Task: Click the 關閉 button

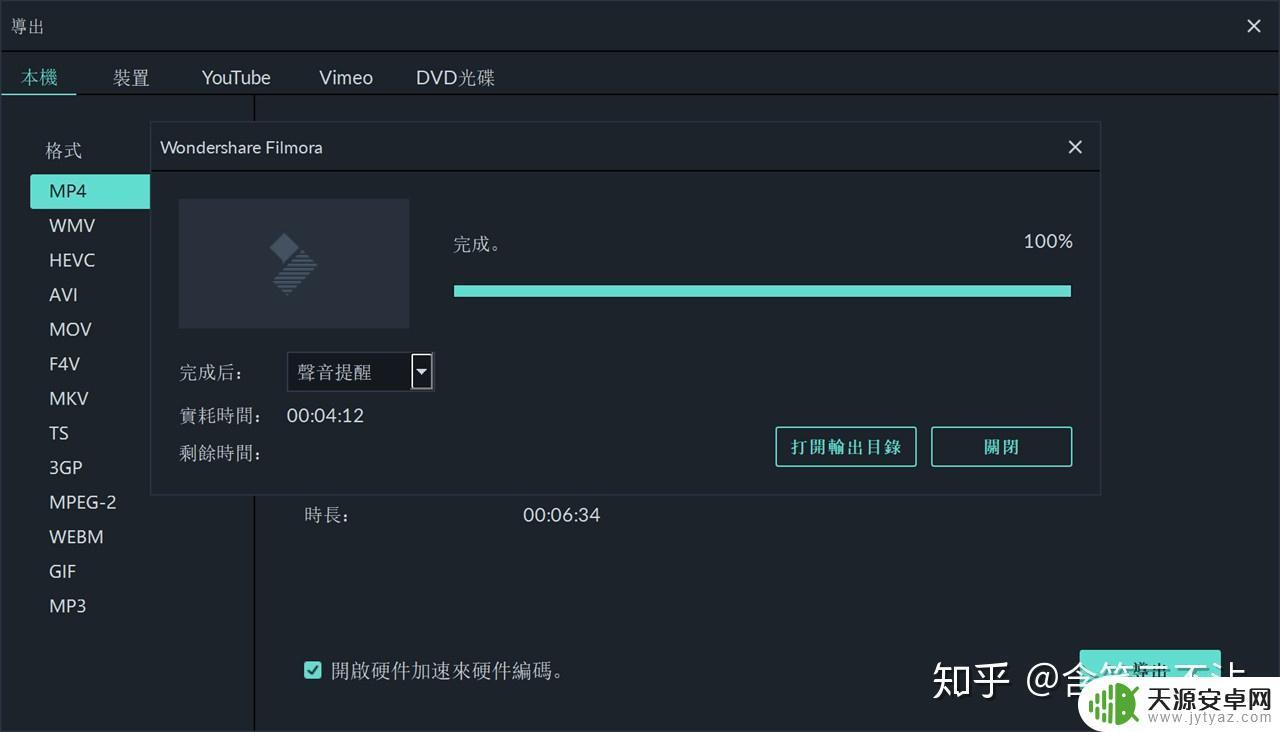Action: (1002, 447)
